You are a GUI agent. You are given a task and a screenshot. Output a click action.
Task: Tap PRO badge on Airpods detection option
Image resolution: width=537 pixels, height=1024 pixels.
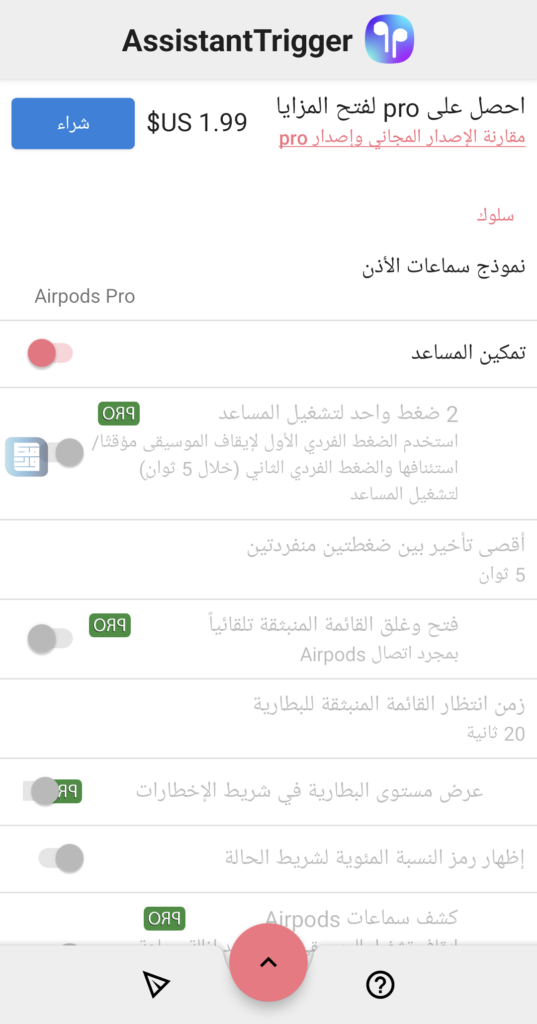165,918
